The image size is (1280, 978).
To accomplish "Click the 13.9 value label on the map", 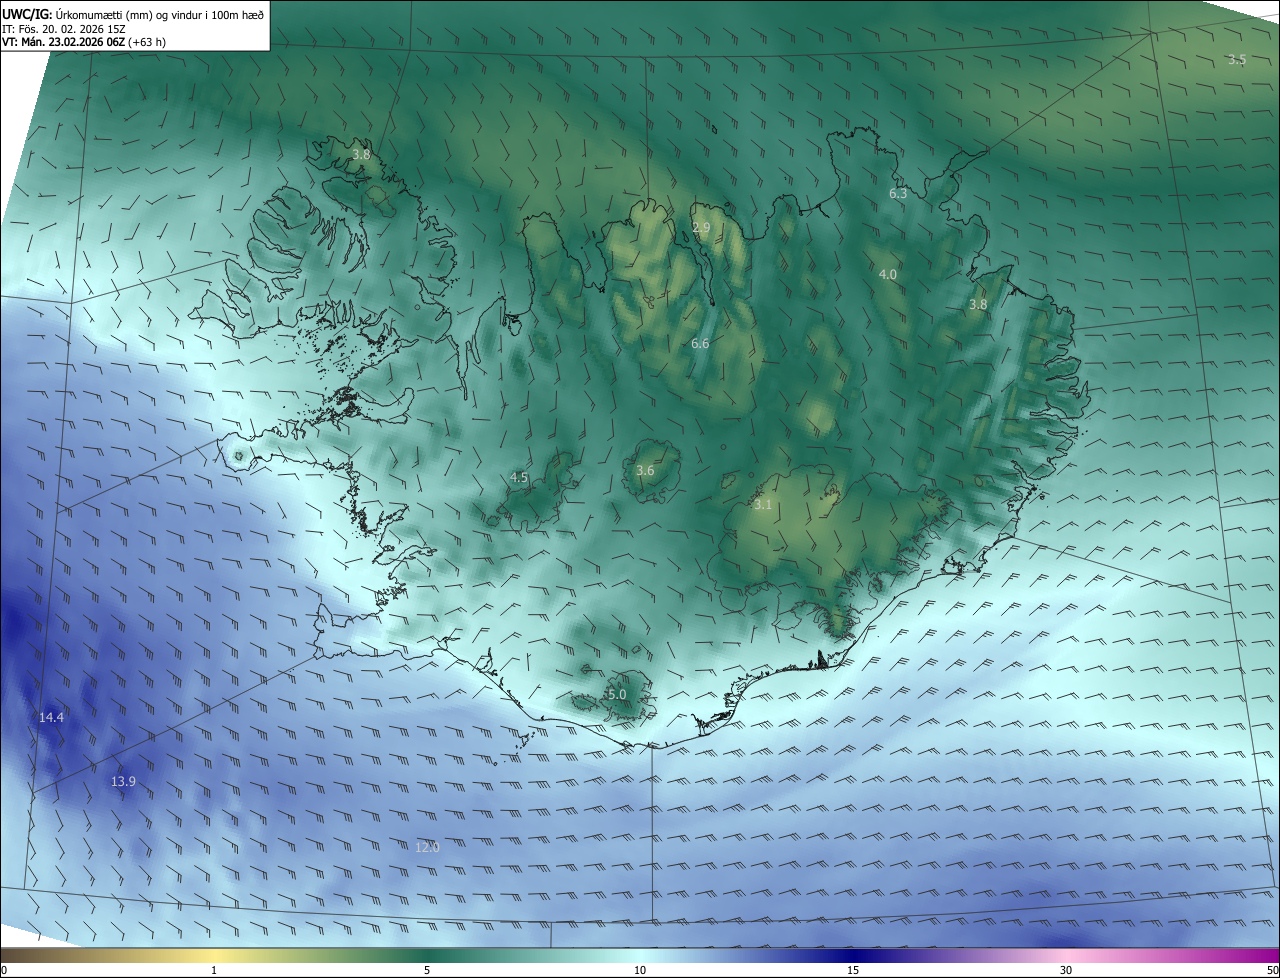I will 123,782.
